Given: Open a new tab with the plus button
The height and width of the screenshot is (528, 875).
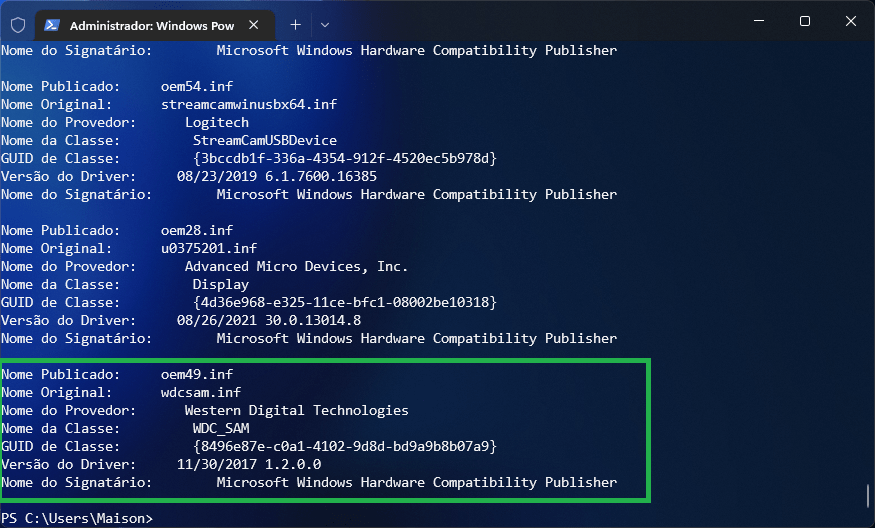Looking at the screenshot, I should (295, 25).
